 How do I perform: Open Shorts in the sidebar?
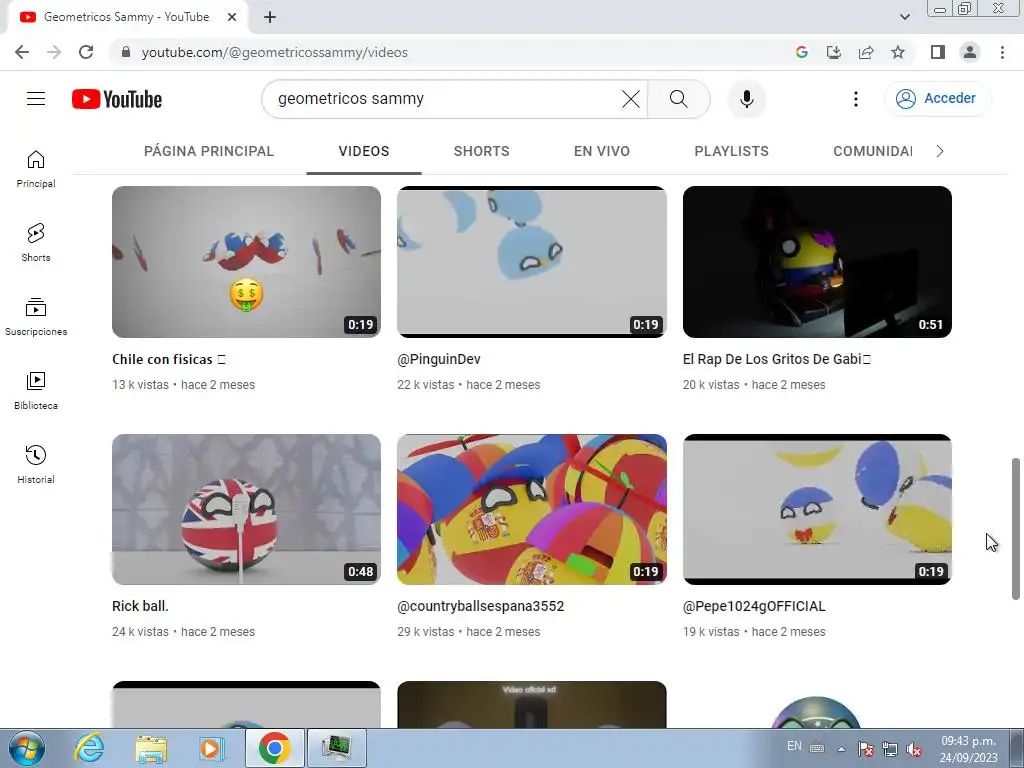(x=36, y=243)
